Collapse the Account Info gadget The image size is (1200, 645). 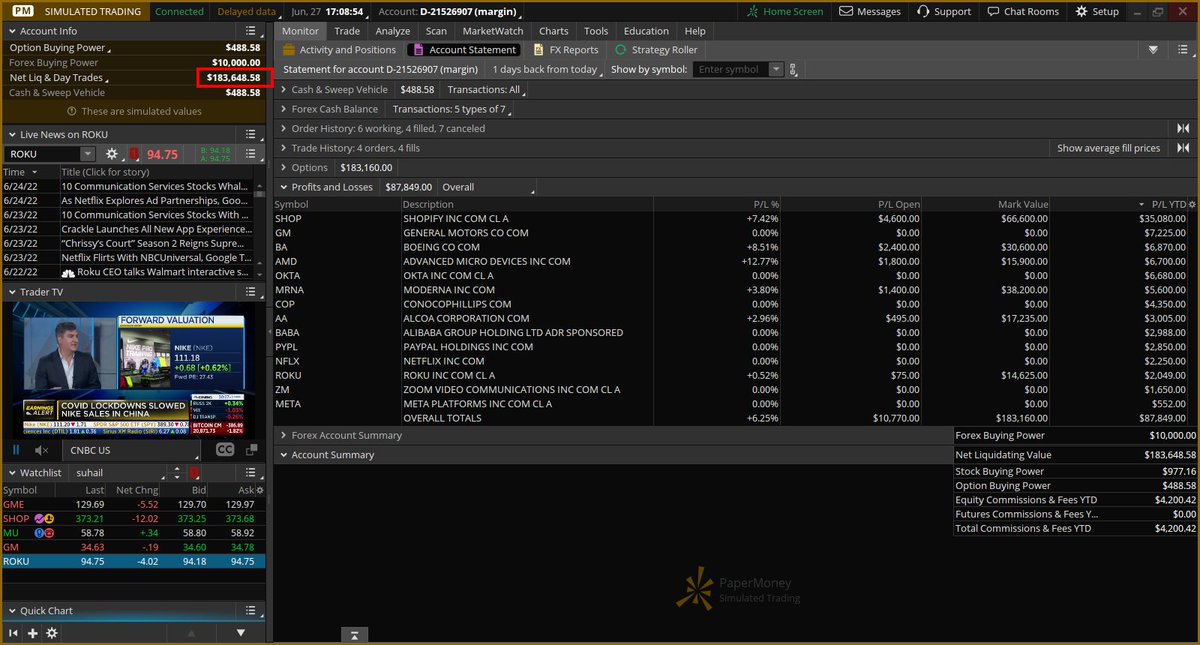12,32
